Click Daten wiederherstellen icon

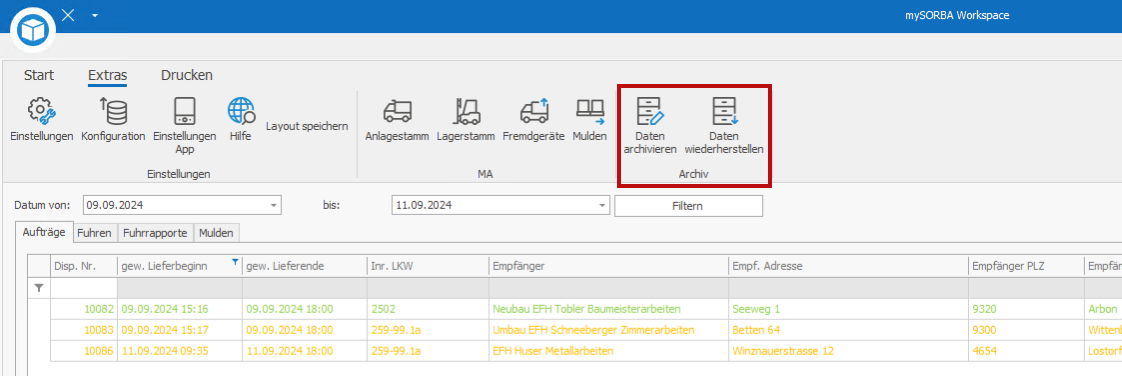pyautogui.click(x=724, y=112)
